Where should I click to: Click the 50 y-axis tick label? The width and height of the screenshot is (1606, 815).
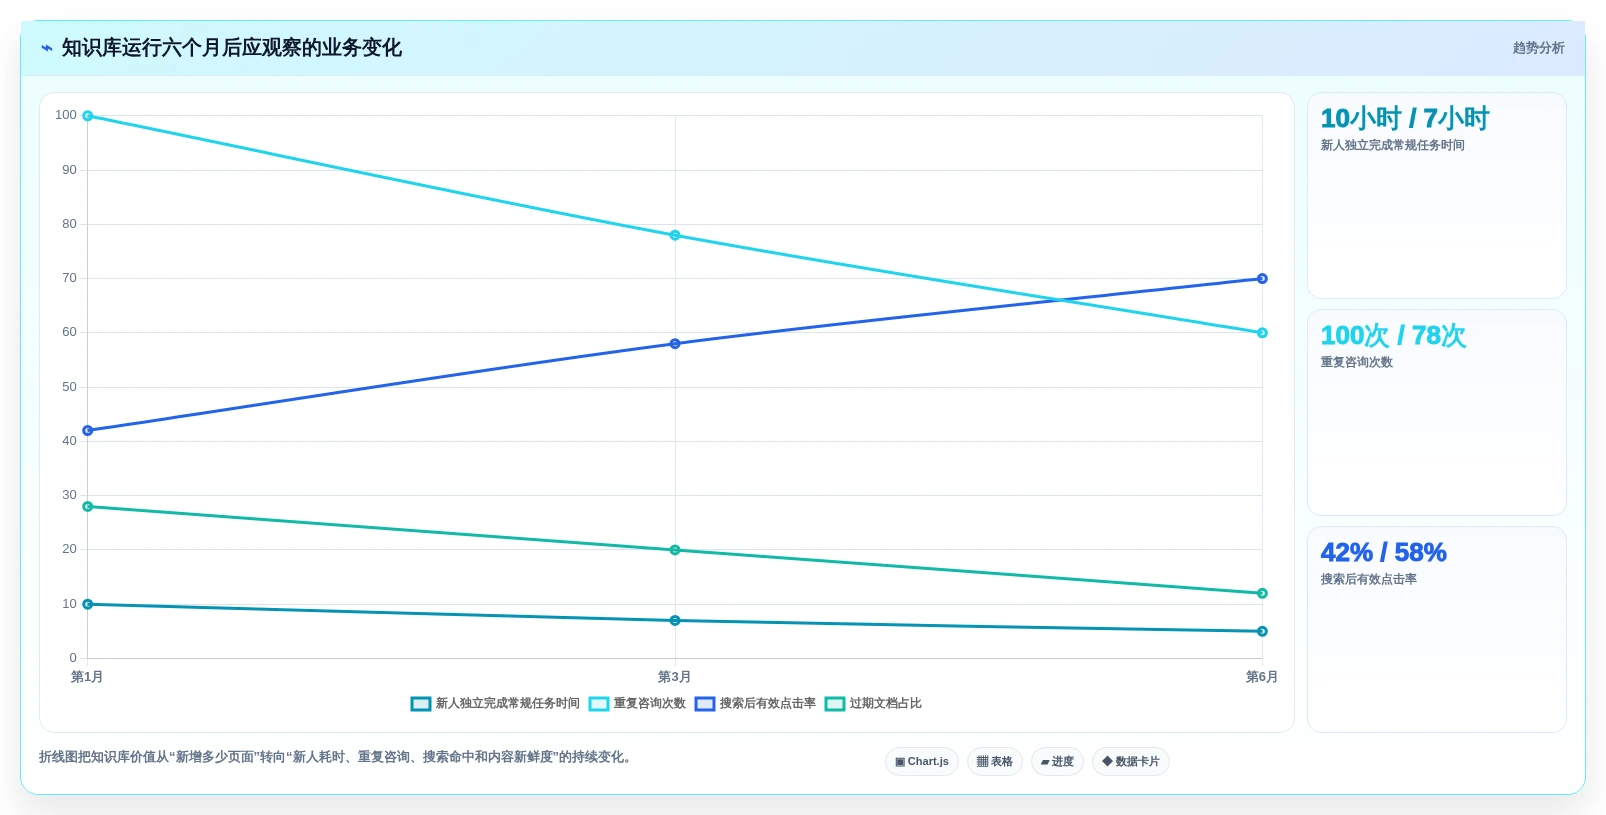click(x=69, y=387)
